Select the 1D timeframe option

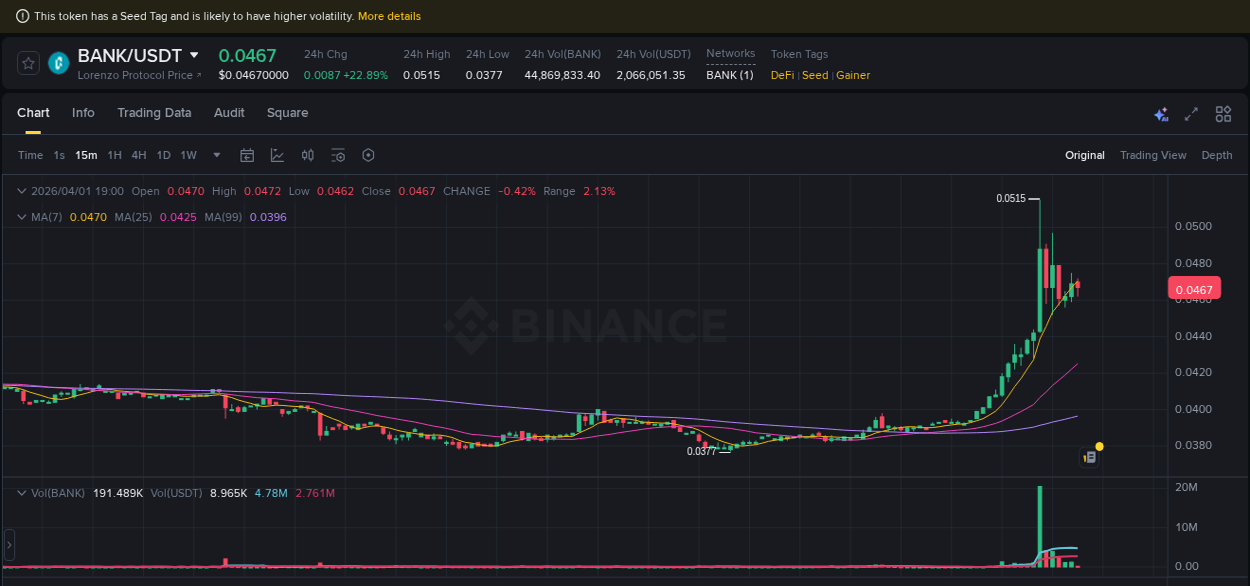[x=163, y=155]
